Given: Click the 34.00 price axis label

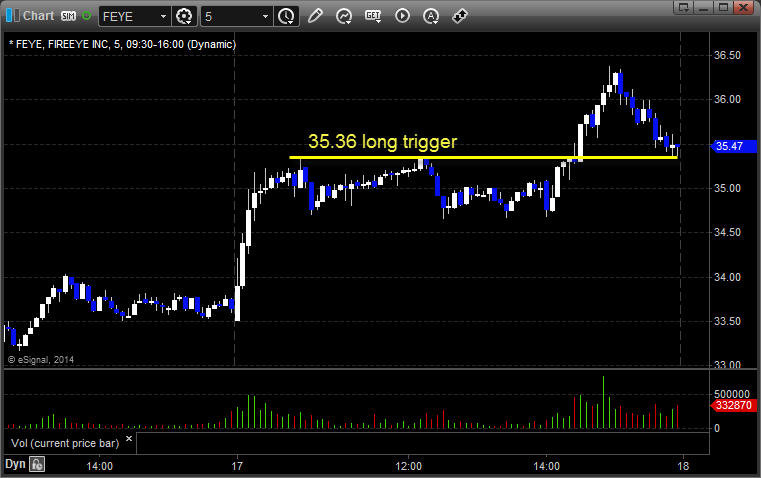Looking at the screenshot, I should (x=727, y=277).
